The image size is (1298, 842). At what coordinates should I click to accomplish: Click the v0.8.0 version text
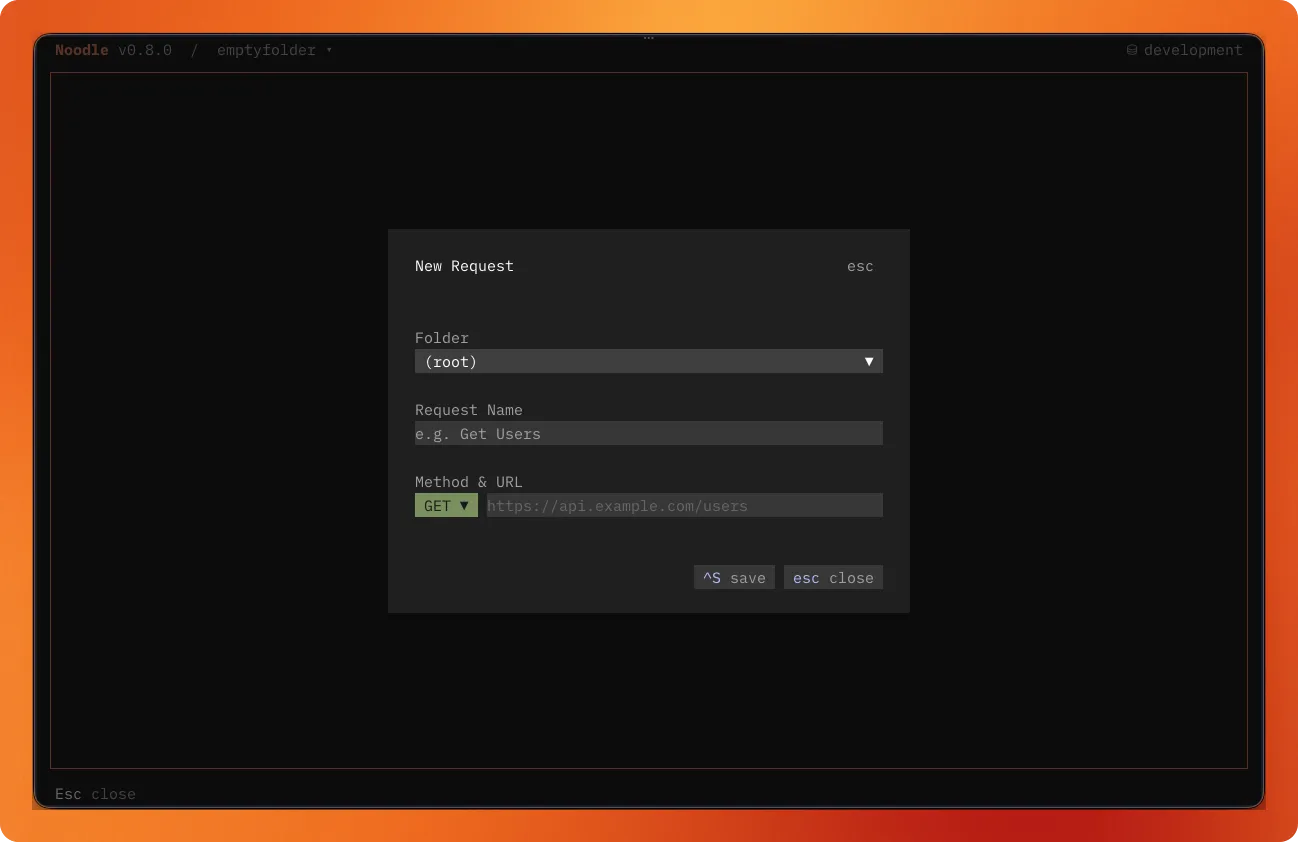[x=145, y=50]
